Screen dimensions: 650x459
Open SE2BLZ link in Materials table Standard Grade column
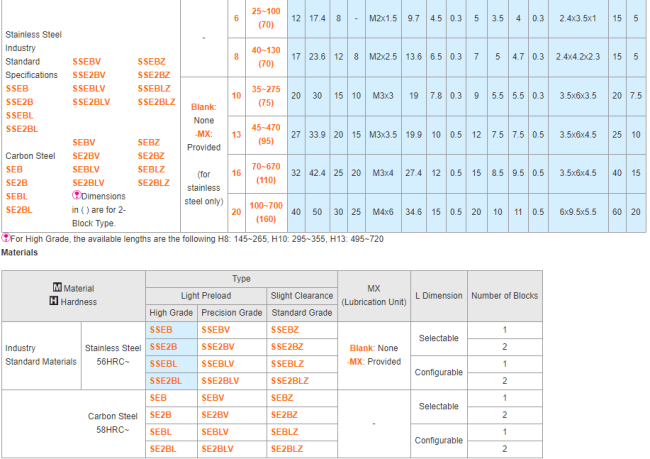coord(287,449)
